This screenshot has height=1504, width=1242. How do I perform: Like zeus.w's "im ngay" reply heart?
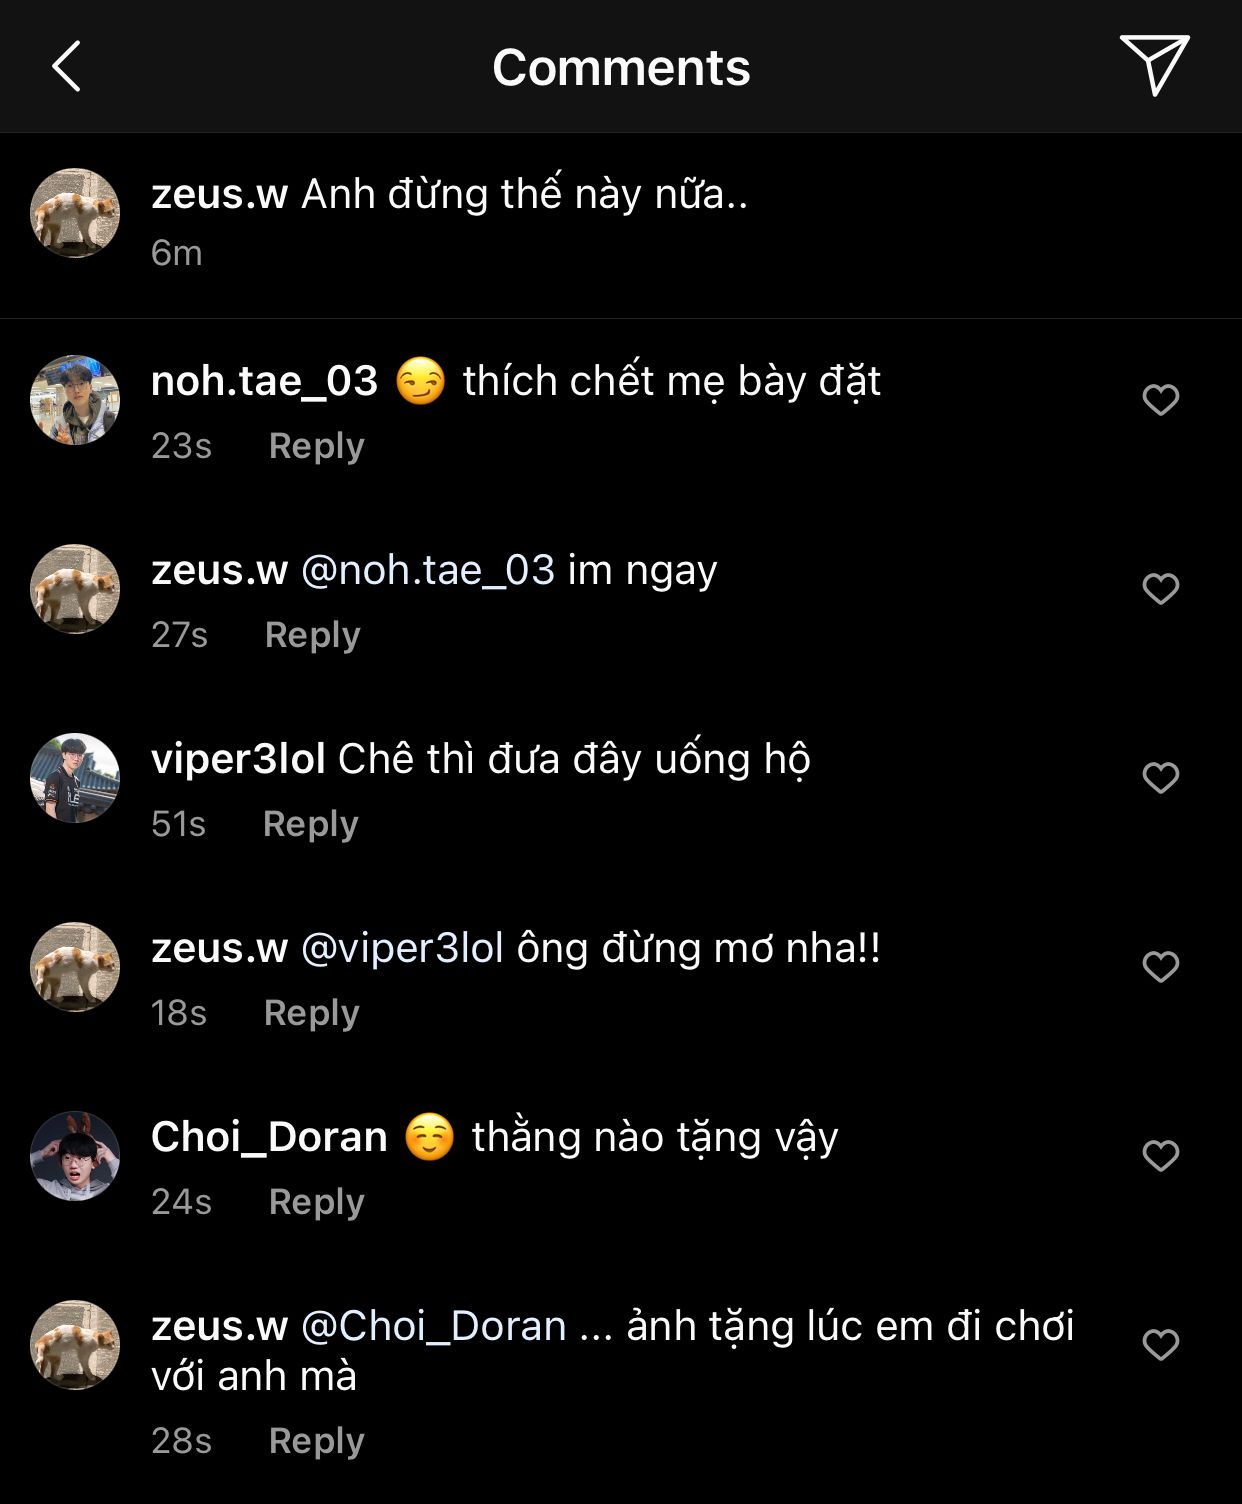click(x=1160, y=589)
